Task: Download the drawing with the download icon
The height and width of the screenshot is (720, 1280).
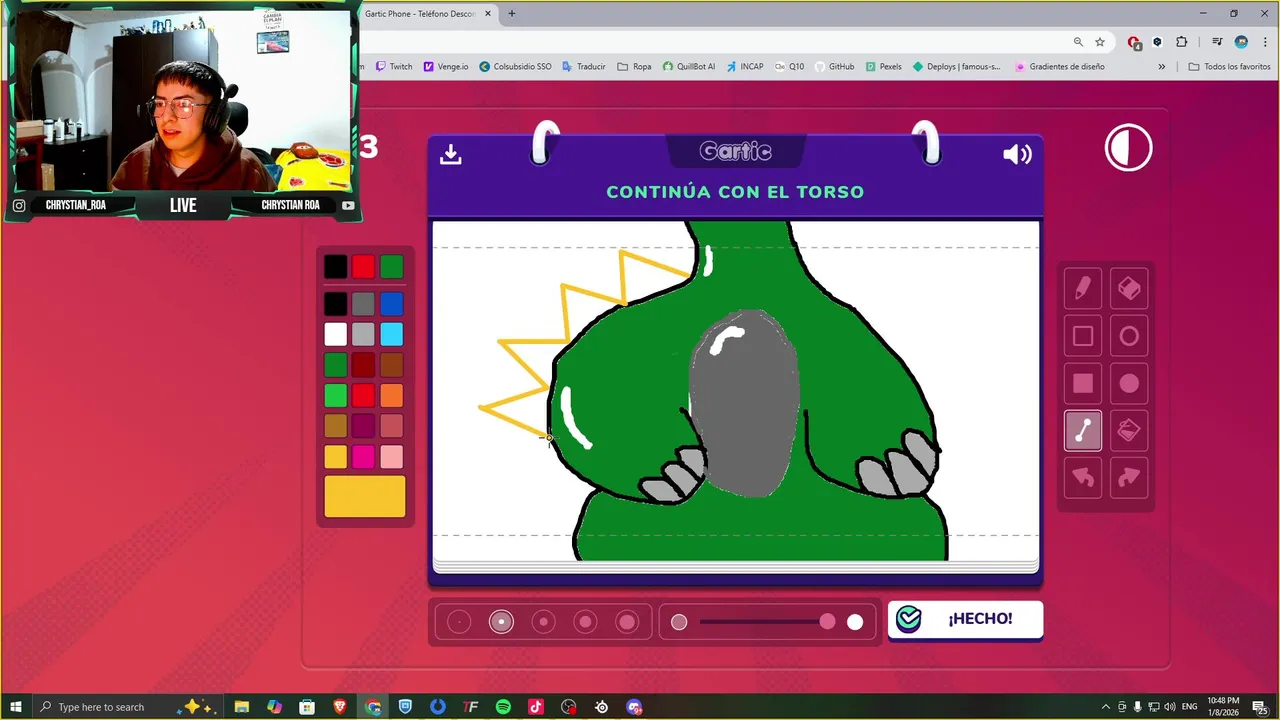Action: pos(451,154)
